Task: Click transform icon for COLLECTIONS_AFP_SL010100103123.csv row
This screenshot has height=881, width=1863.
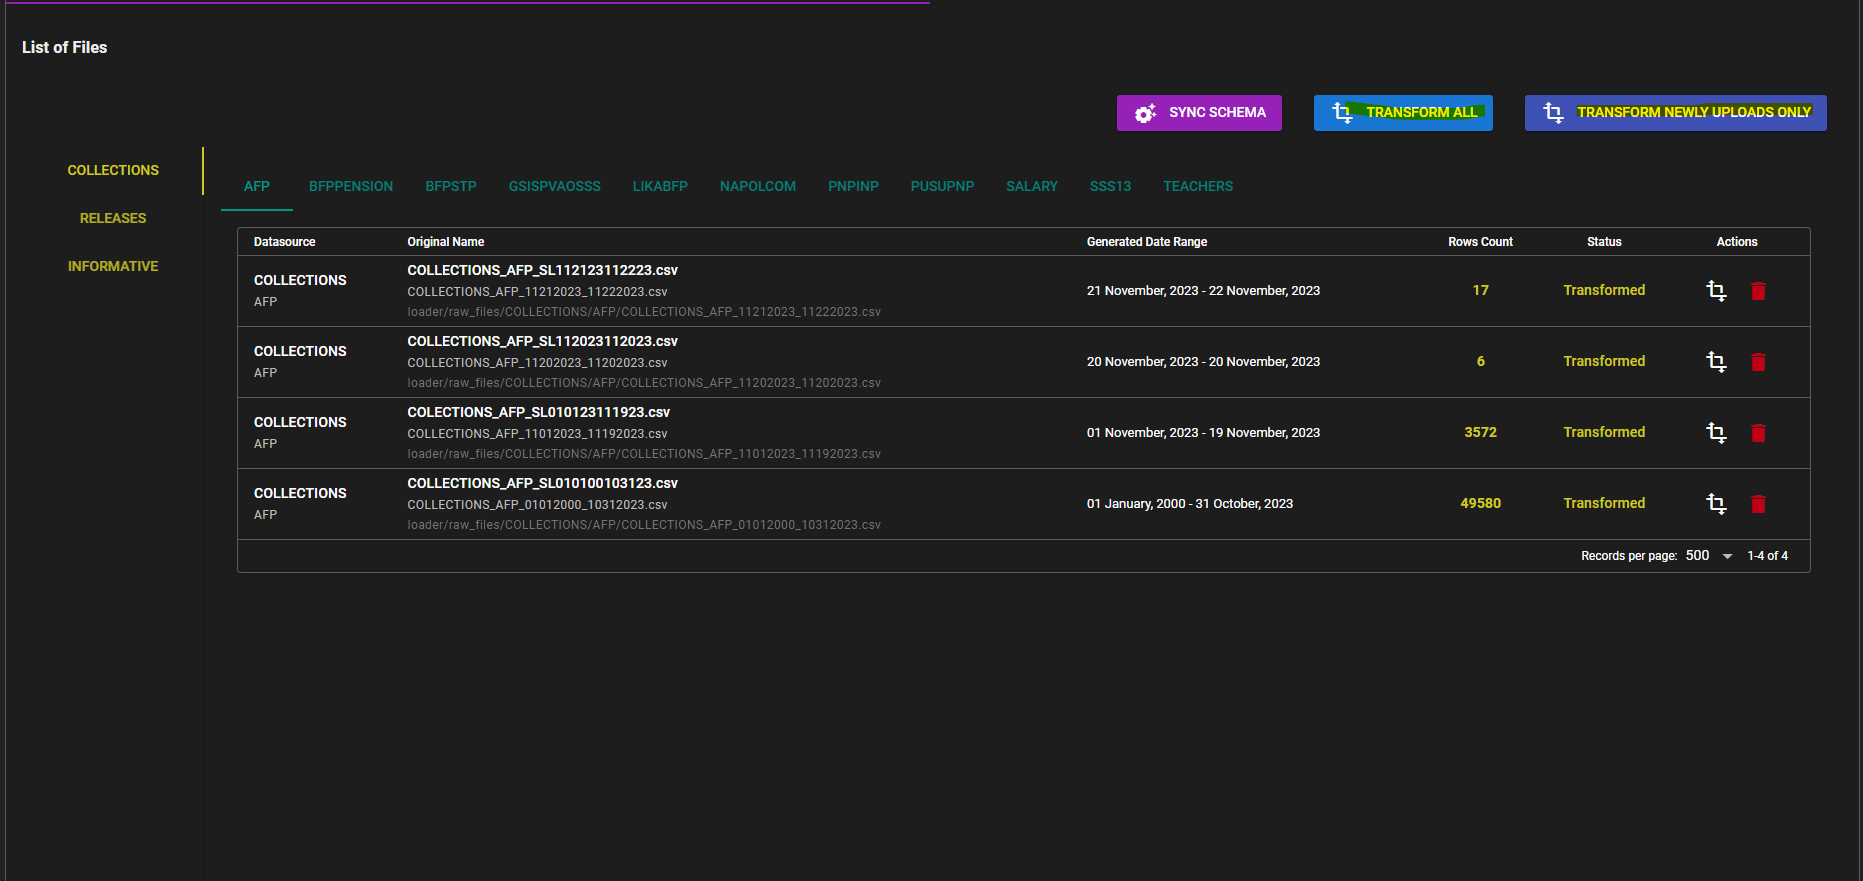Action: tap(1716, 504)
